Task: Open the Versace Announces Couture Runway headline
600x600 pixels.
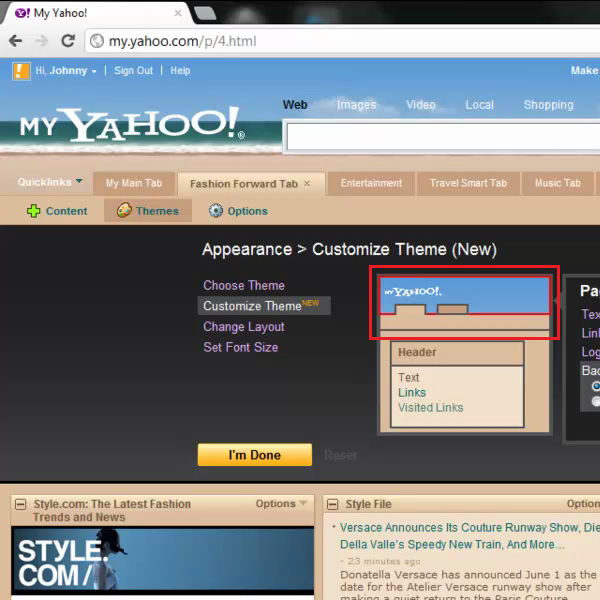Action: coord(468,536)
